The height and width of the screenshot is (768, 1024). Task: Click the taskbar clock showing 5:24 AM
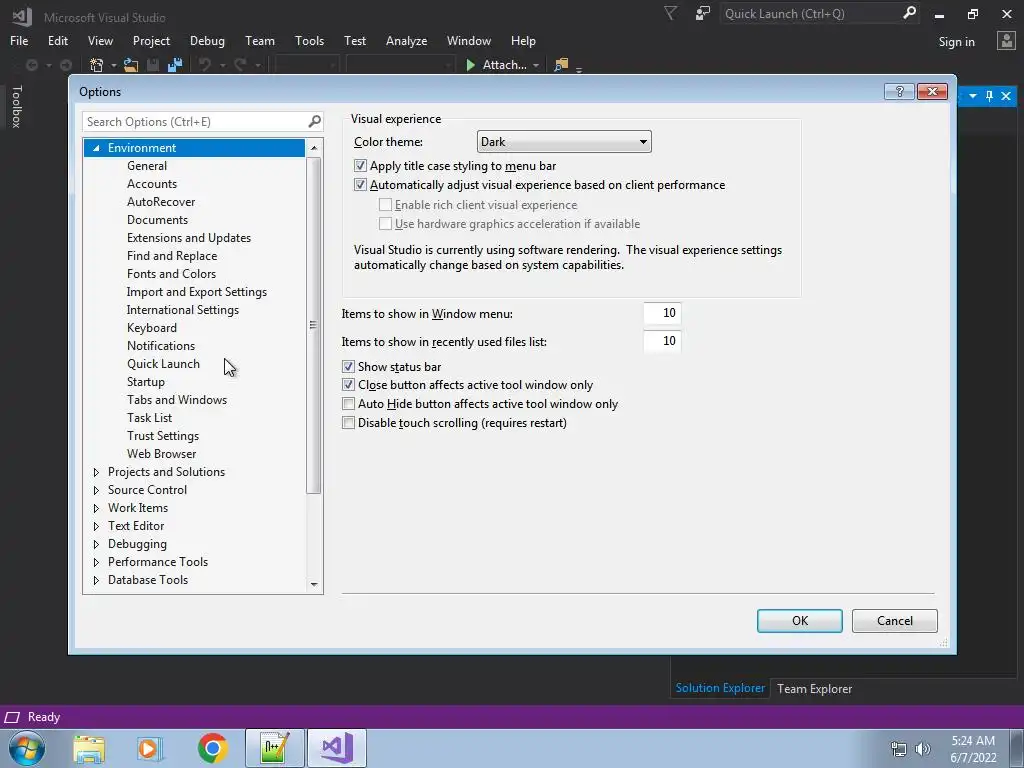click(x=973, y=748)
